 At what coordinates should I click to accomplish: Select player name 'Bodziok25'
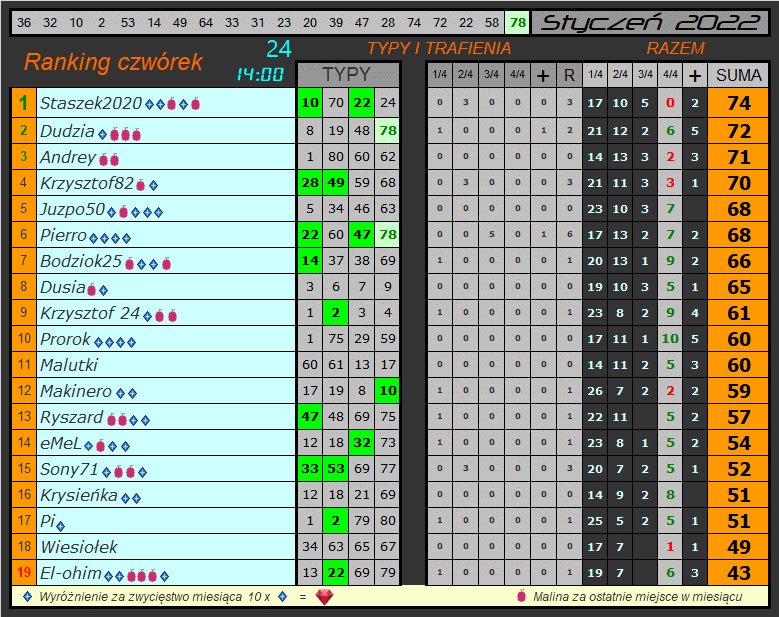[x=81, y=261]
